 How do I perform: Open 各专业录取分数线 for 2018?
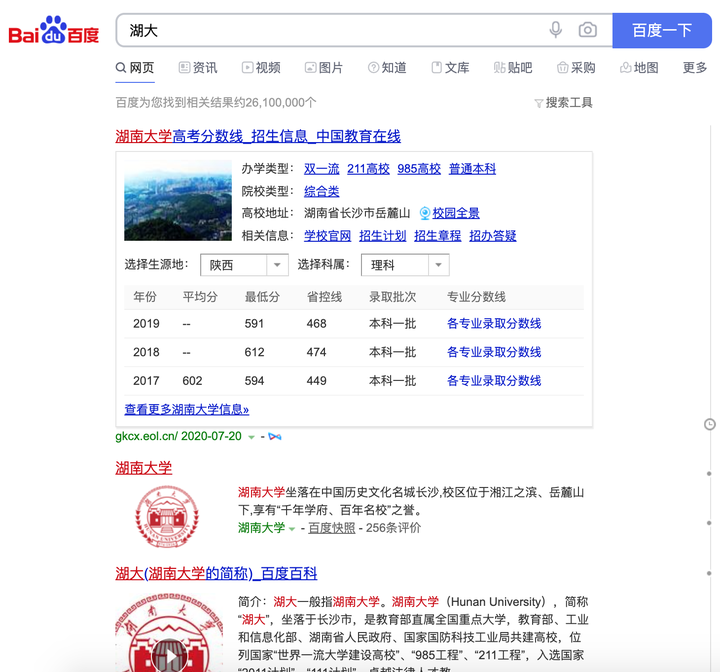coord(494,352)
